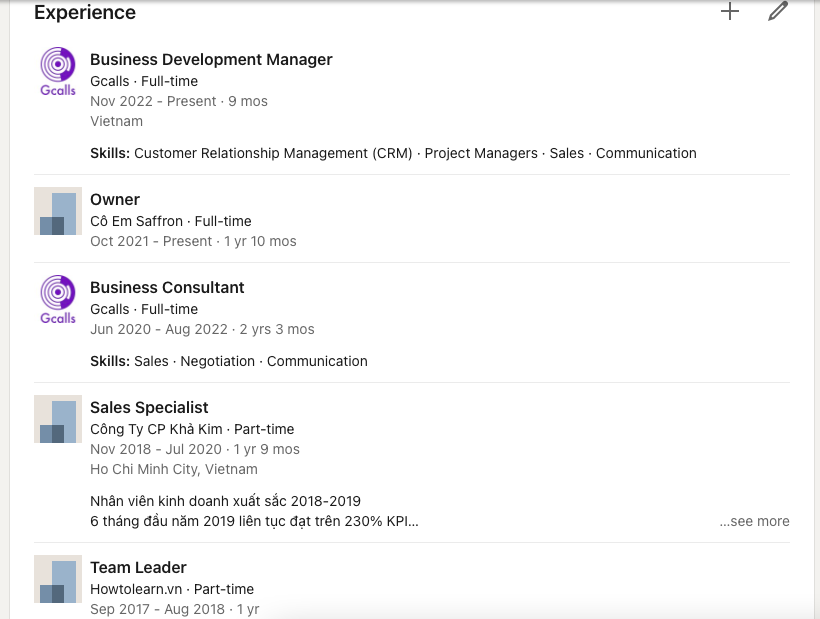820x619 pixels.
Task: Click the Nhân viên kinh doanh xuất sắc description
Action: (x=225, y=501)
